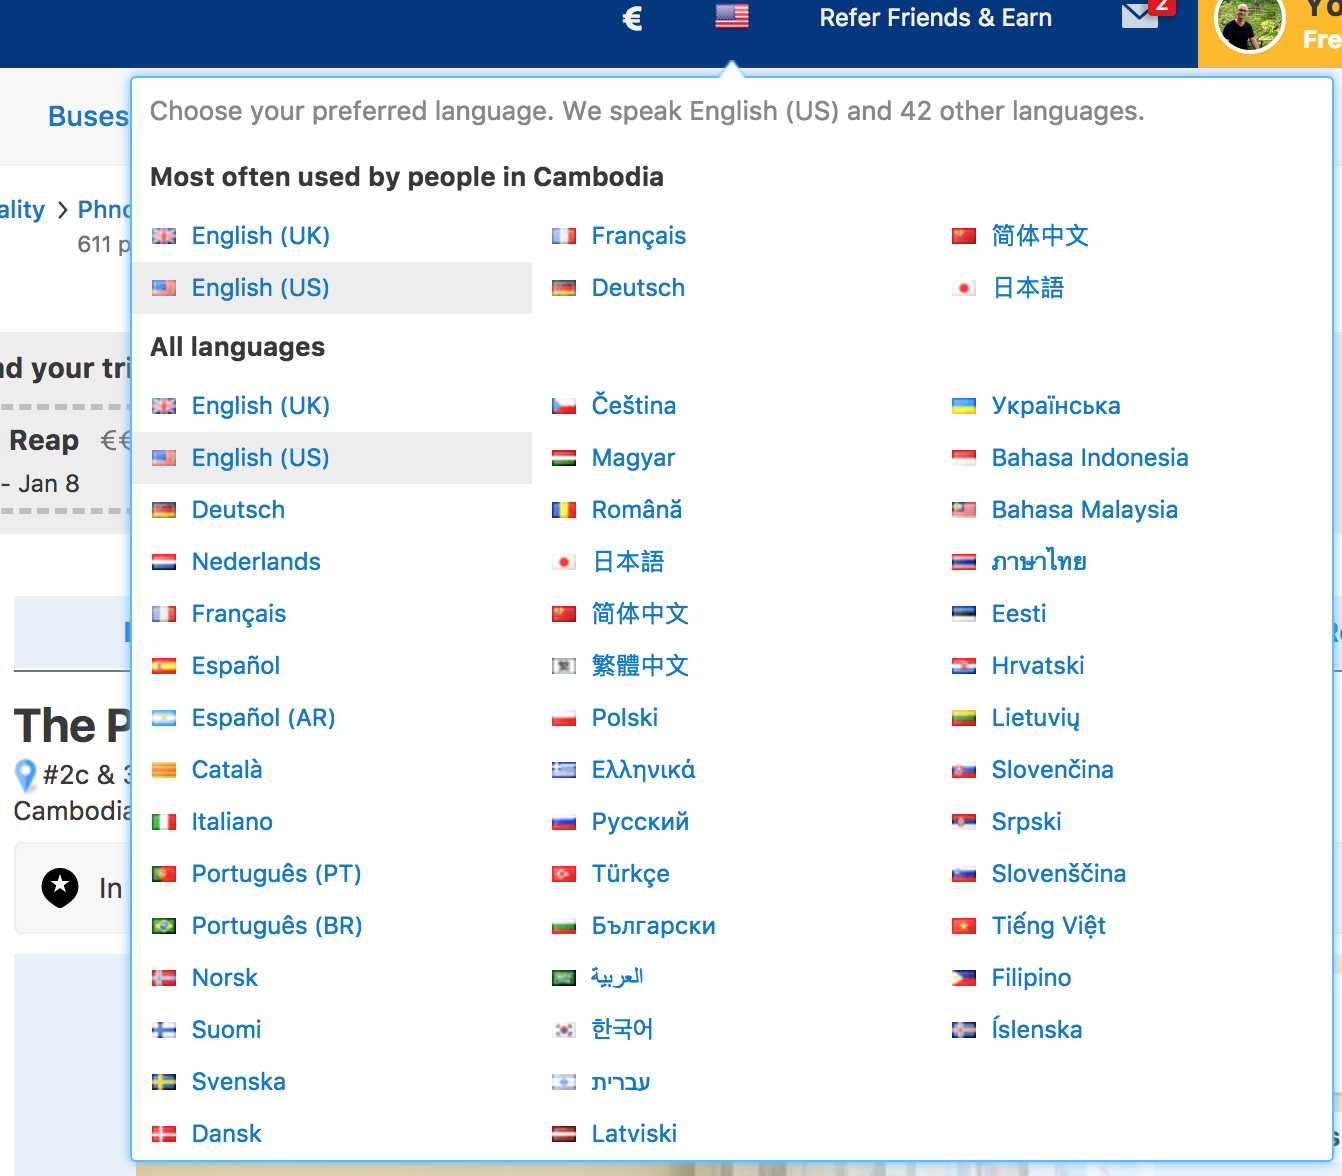The image size is (1342, 1176).
Task: Click the Euro currency selector icon
Action: (x=632, y=18)
